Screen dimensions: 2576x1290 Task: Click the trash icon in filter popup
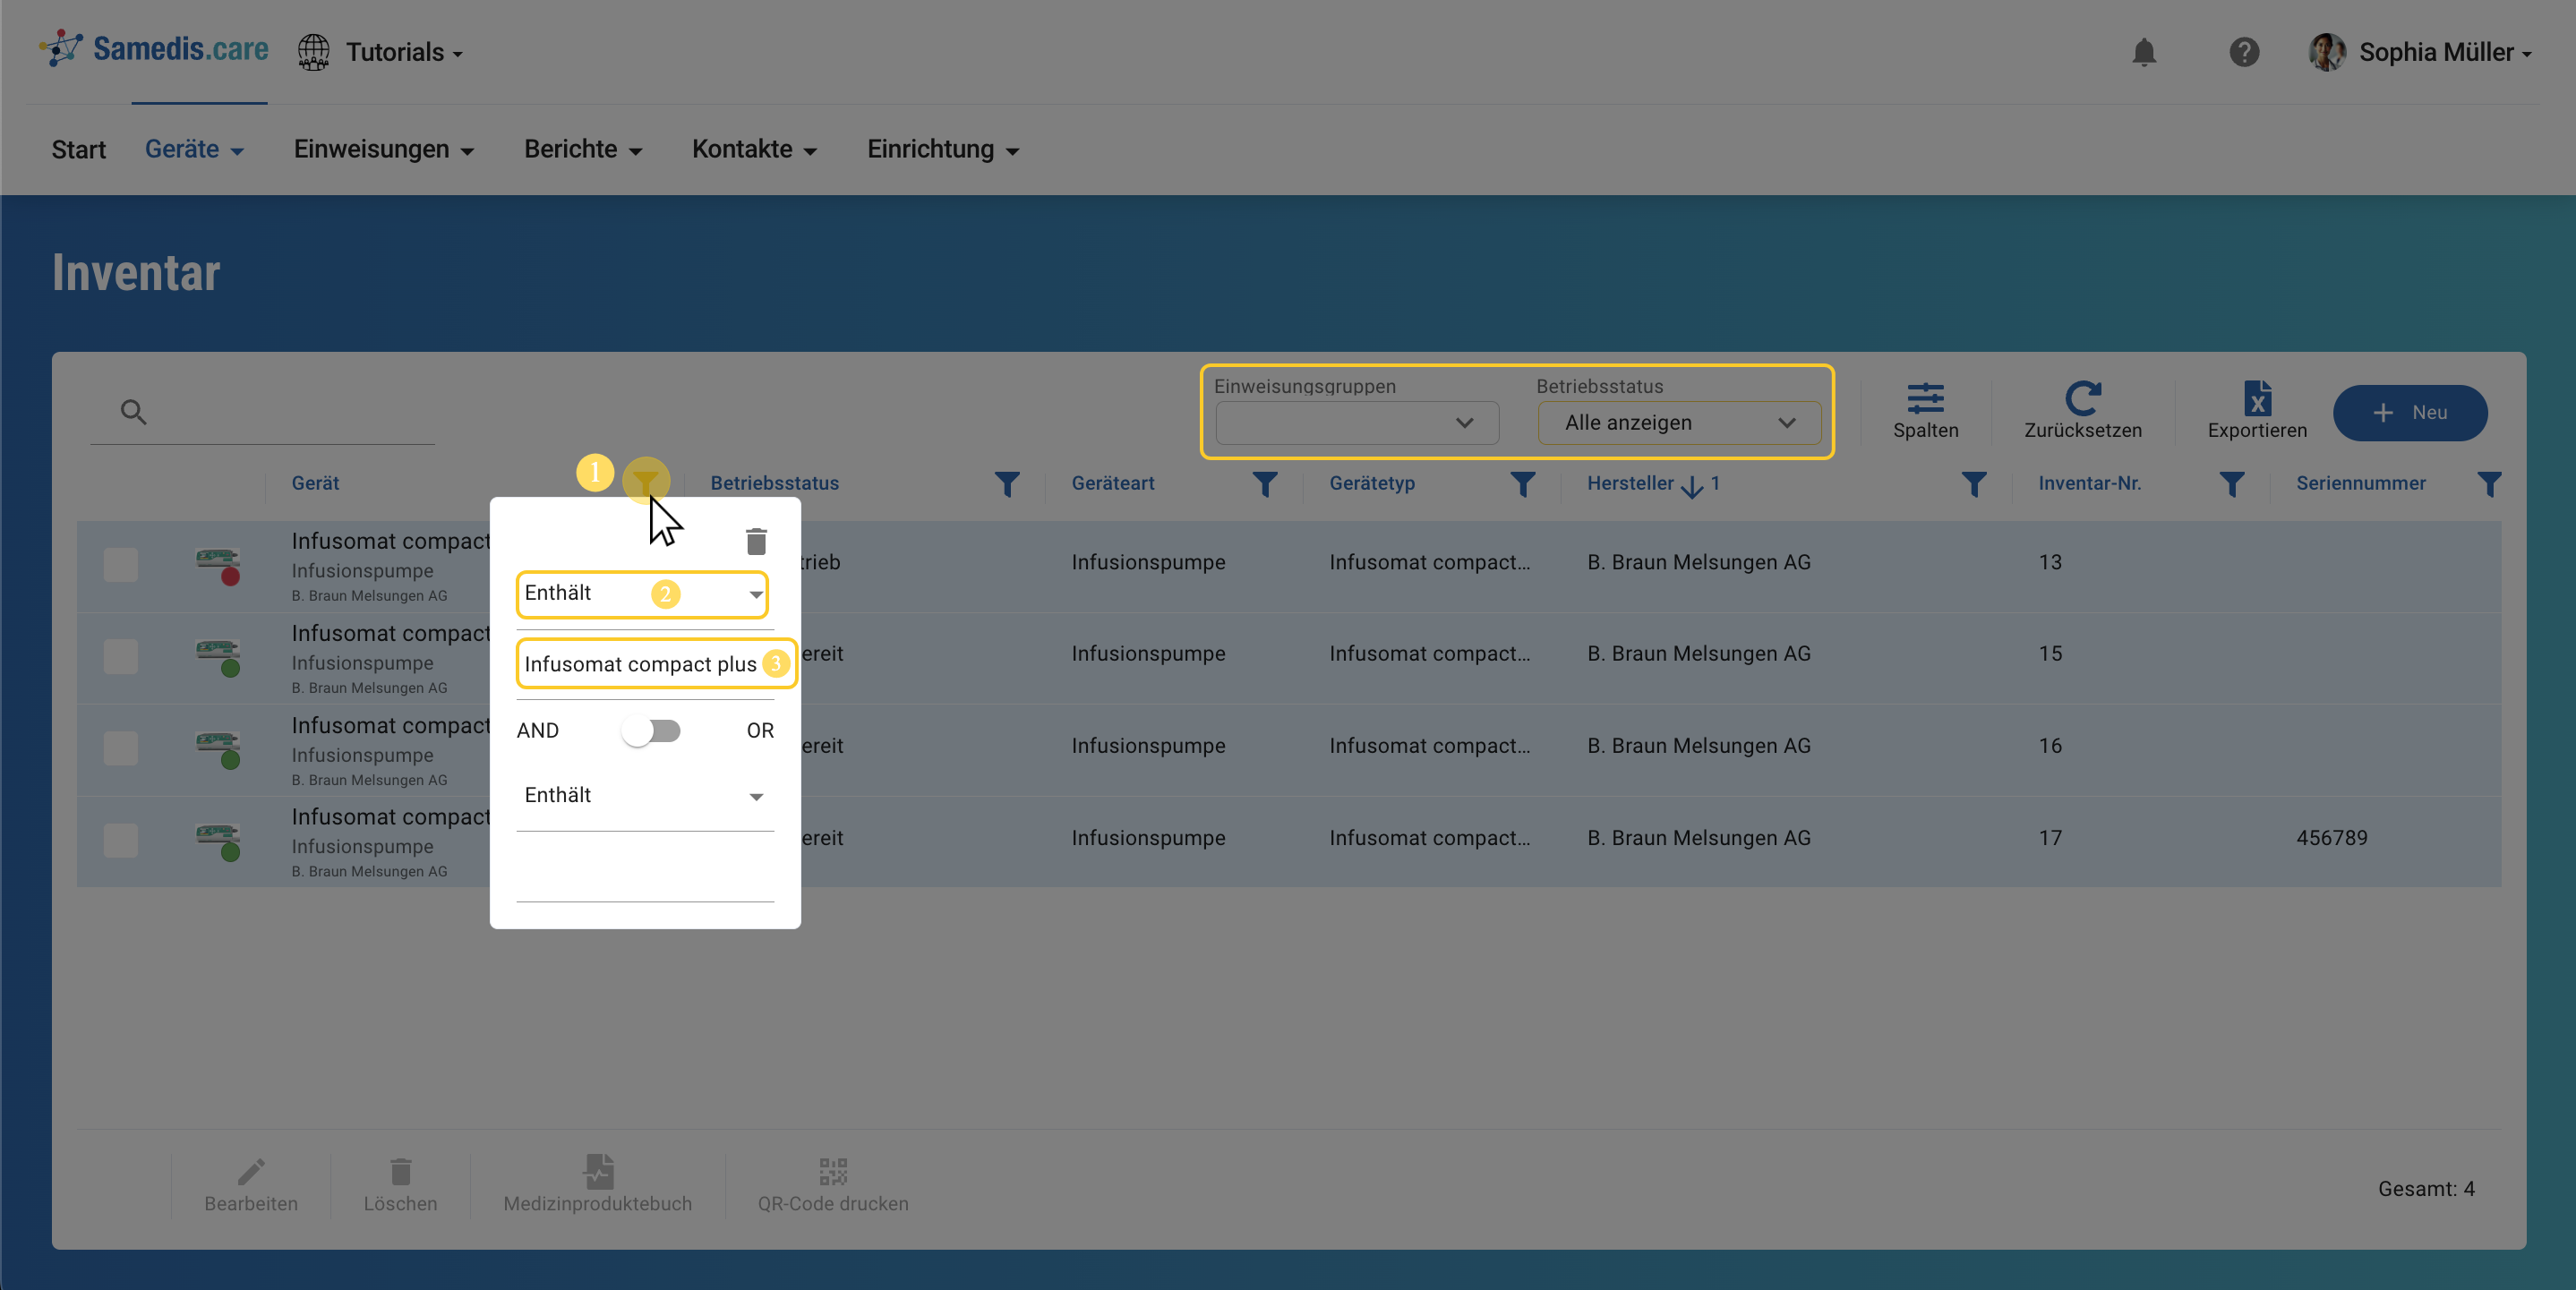(756, 541)
